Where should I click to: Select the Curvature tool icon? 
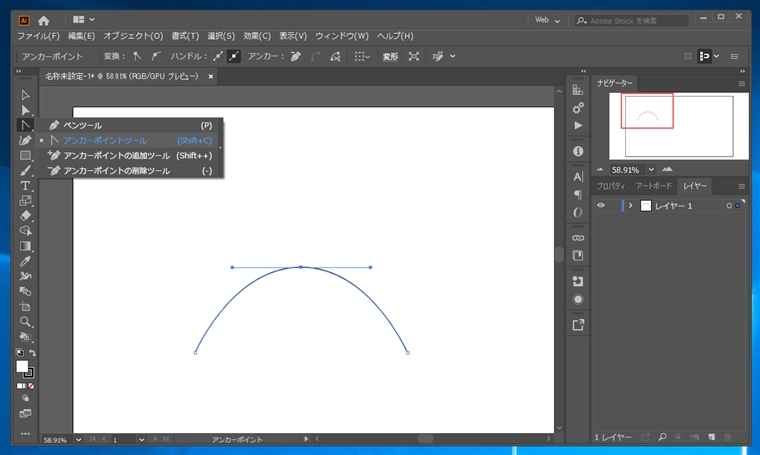(25, 141)
